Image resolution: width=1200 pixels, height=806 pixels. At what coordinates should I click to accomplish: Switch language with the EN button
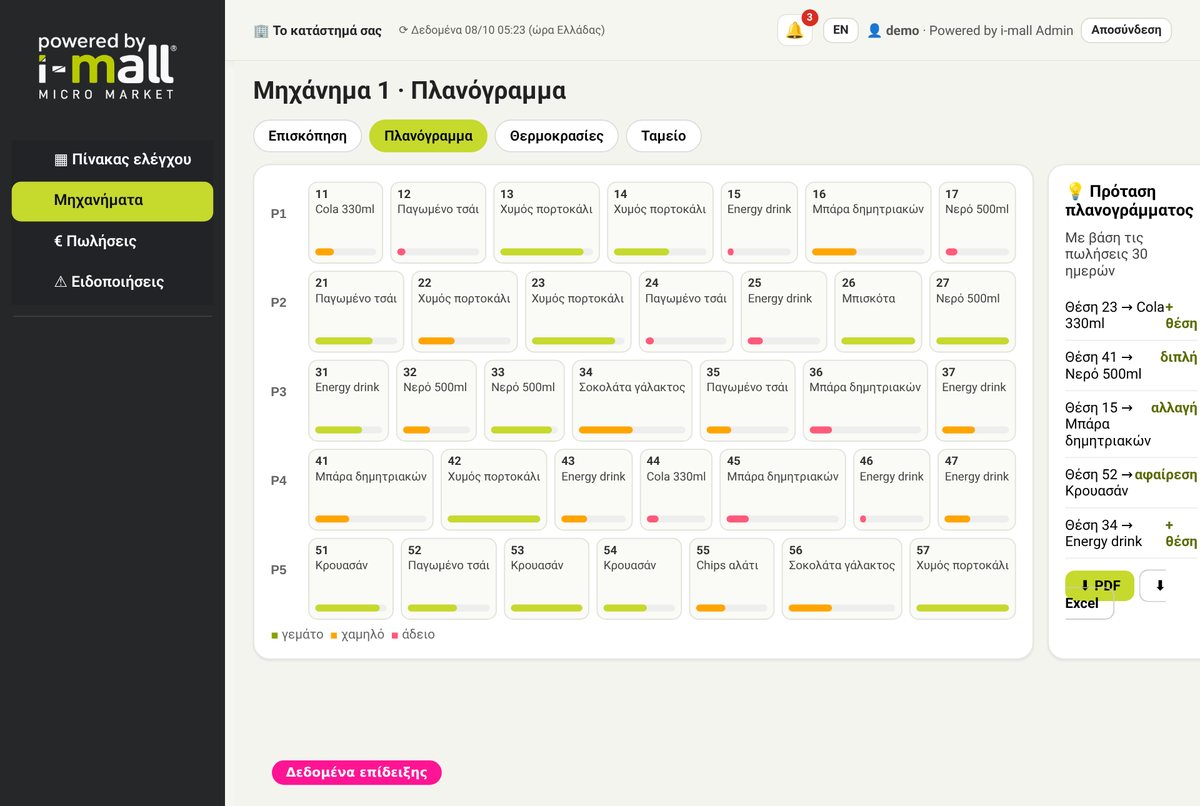[841, 30]
